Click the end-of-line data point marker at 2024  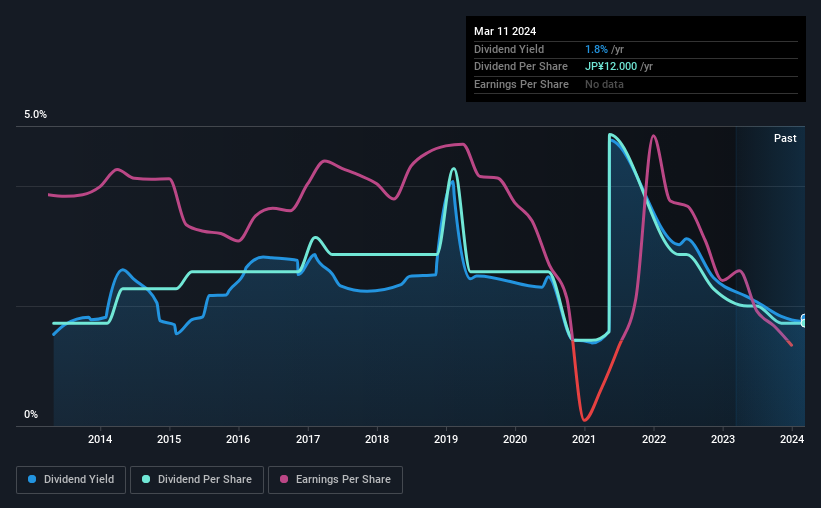coord(803,321)
